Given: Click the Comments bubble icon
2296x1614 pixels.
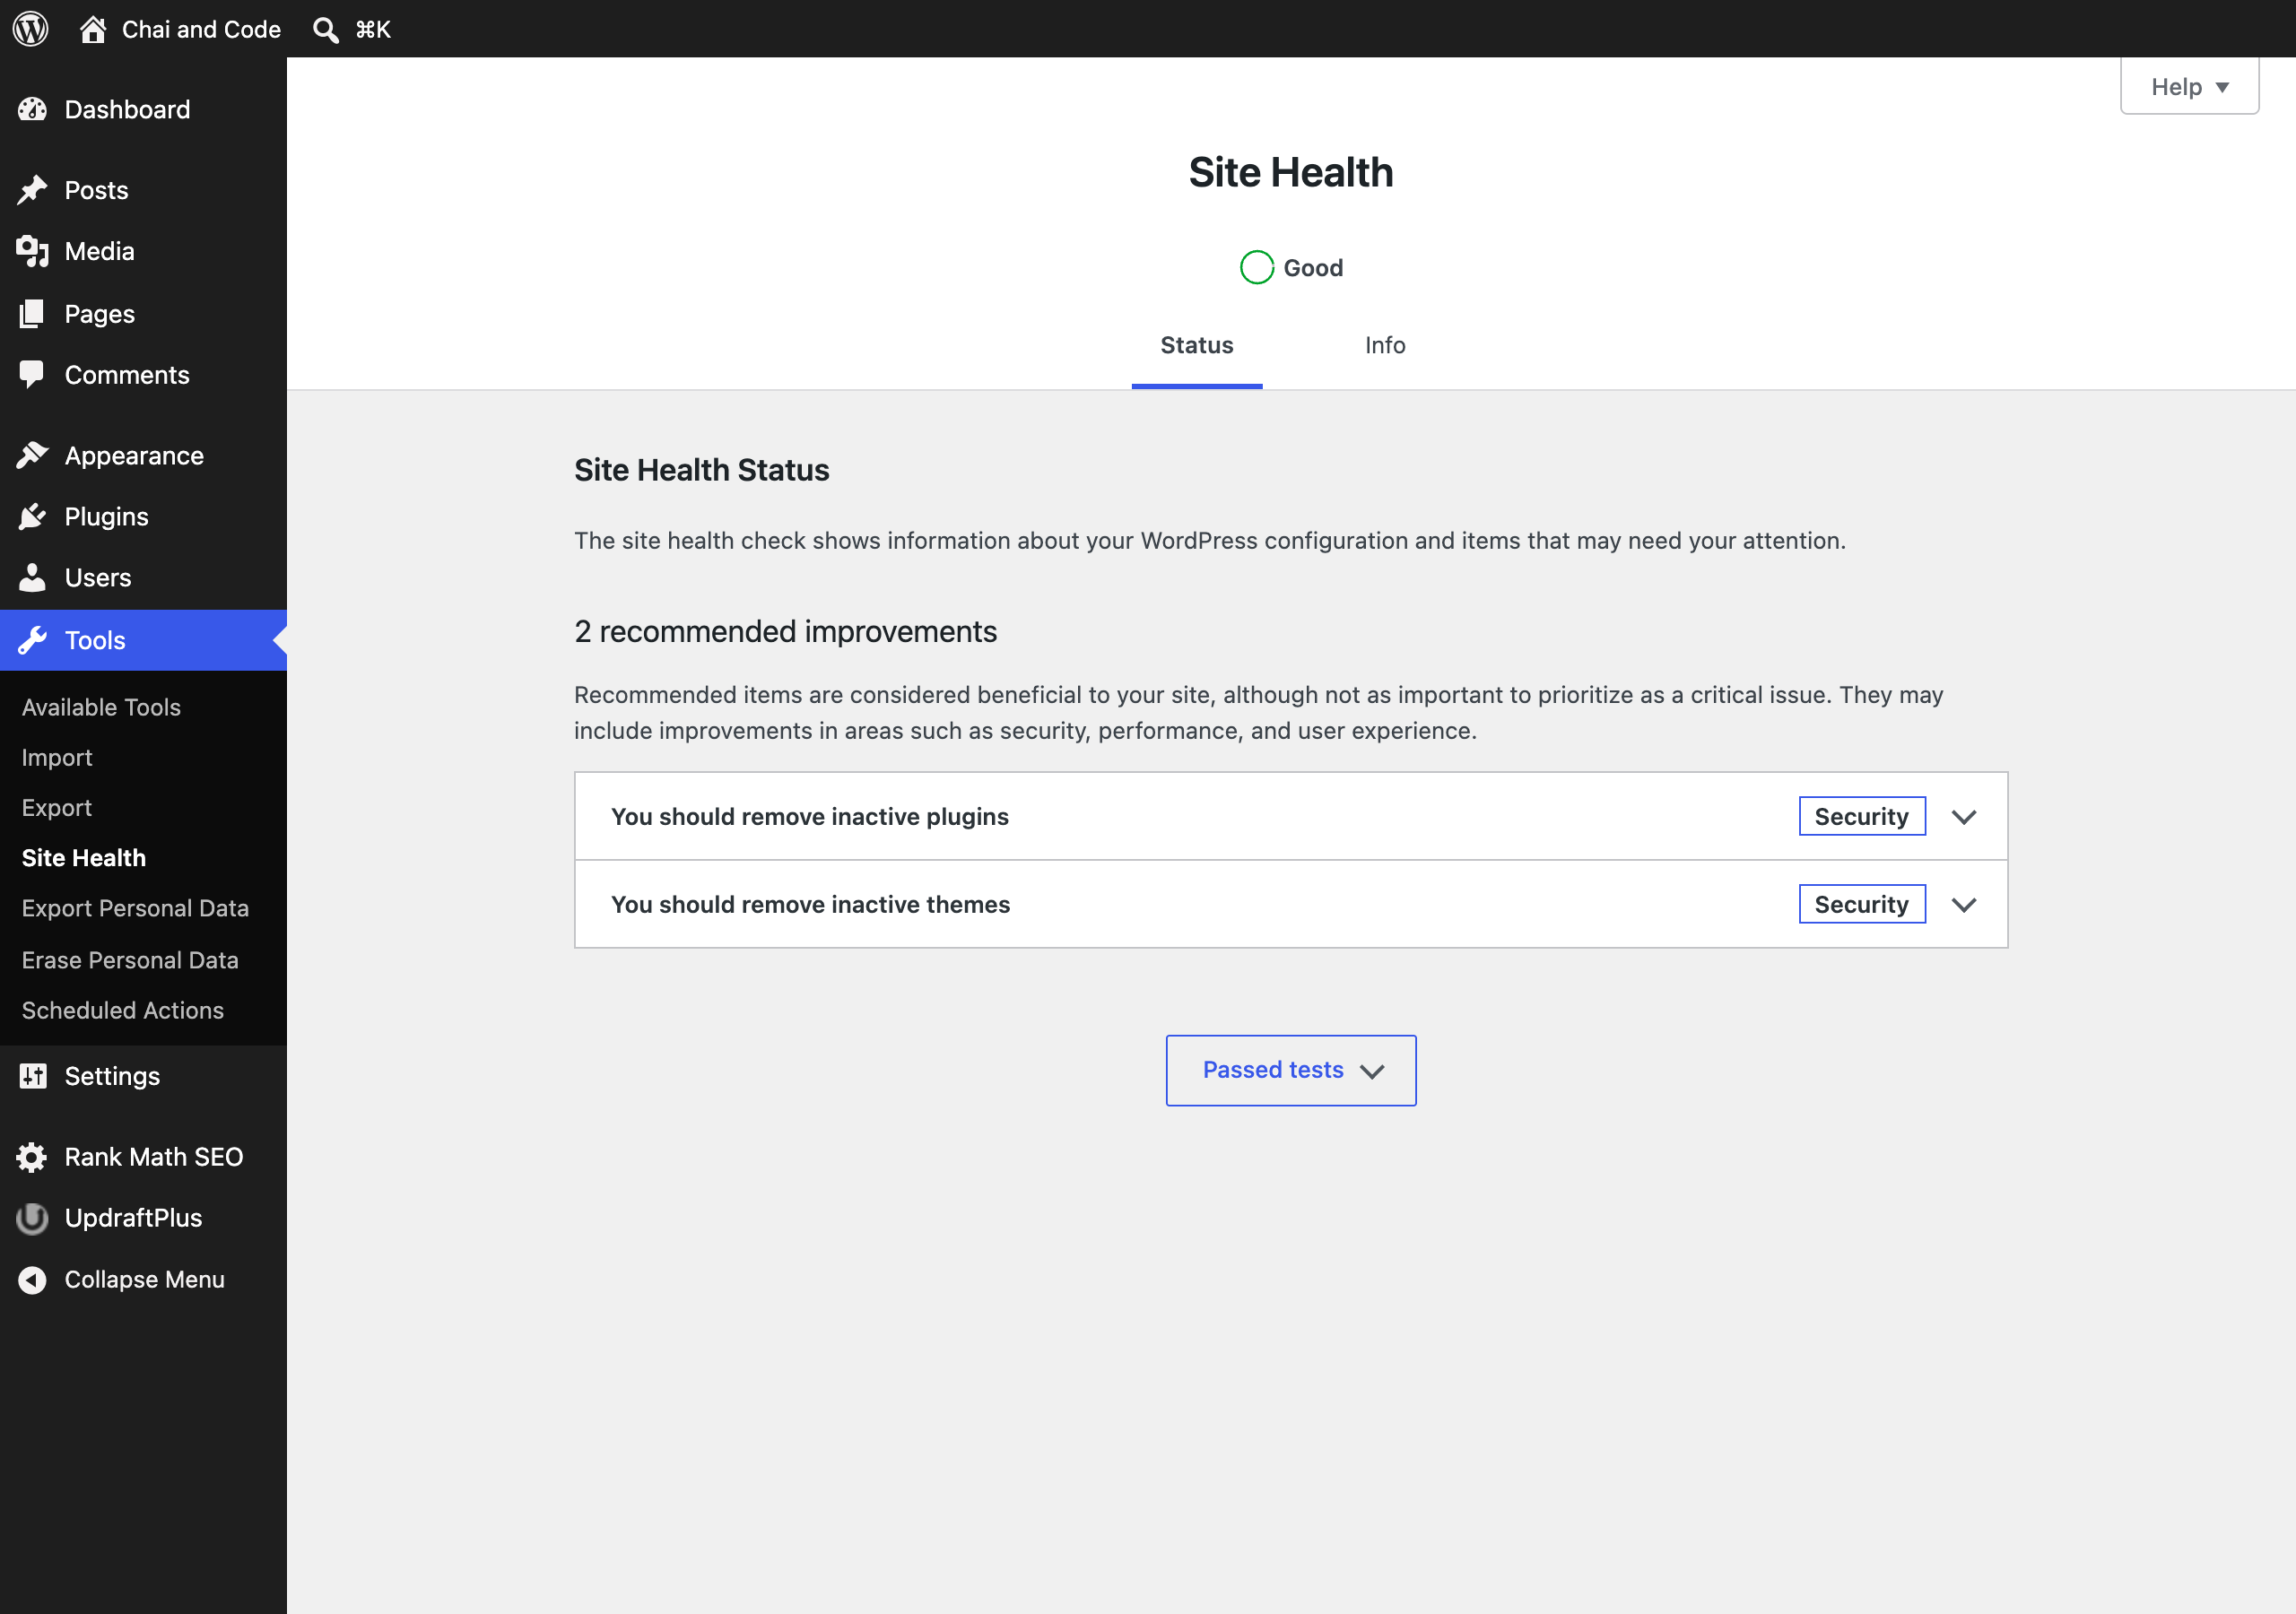Looking at the screenshot, I should pyautogui.click(x=32, y=375).
